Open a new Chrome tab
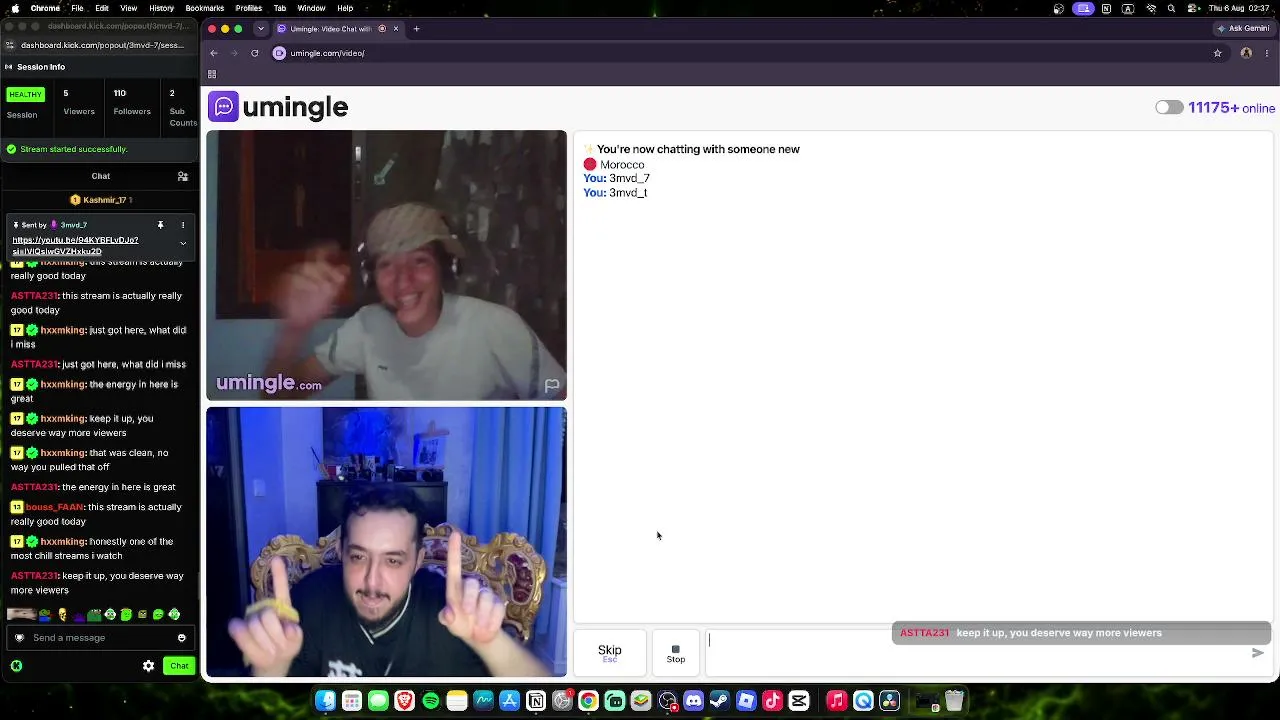1280x720 pixels. pos(416,29)
